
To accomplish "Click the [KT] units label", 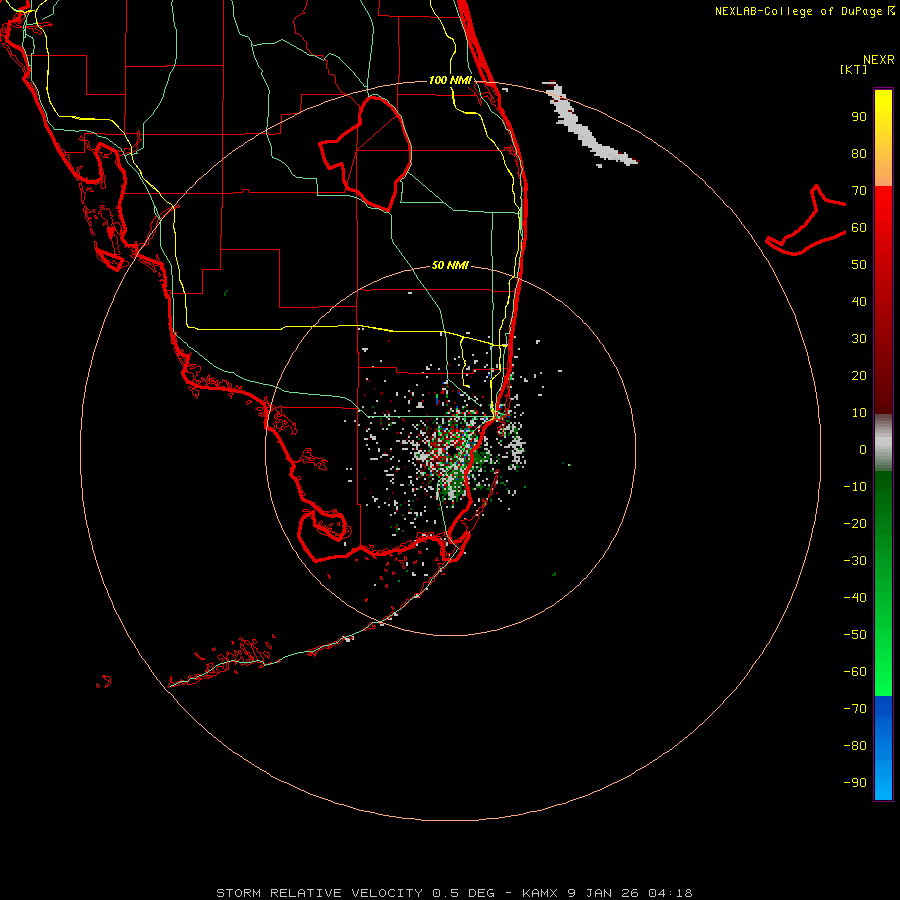I will pyautogui.click(x=853, y=69).
